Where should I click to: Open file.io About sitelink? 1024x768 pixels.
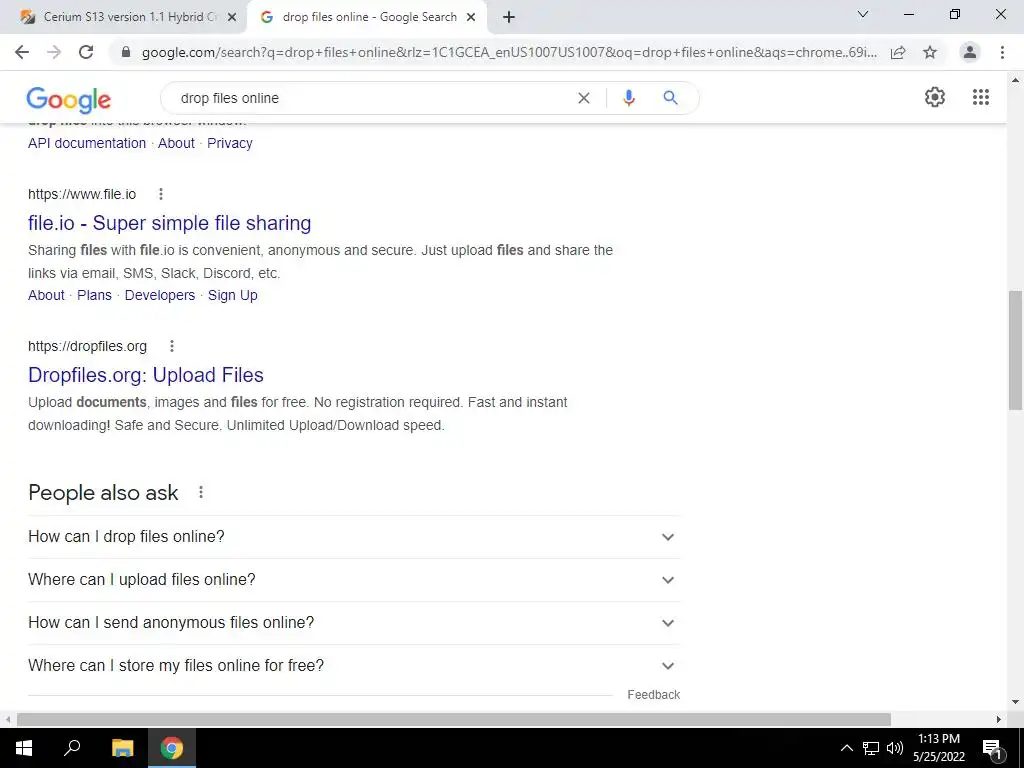46,295
